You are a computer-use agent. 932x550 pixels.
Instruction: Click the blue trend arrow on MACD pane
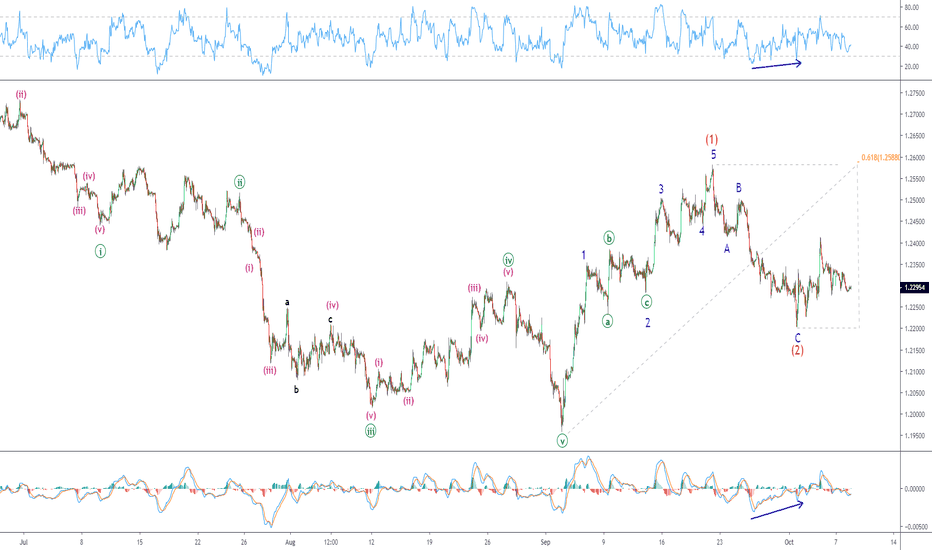point(777,510)
